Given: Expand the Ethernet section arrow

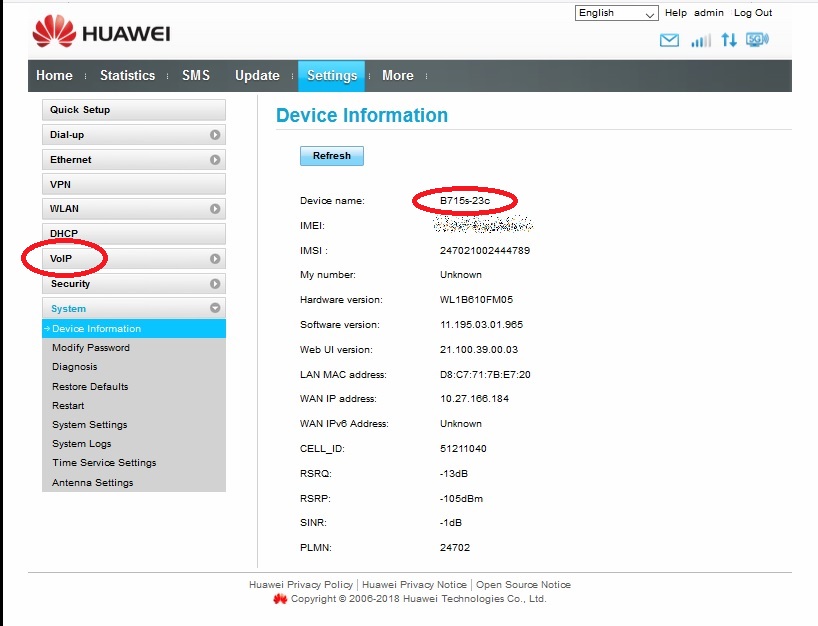Looking at the screenshot, I should (215, 160).
